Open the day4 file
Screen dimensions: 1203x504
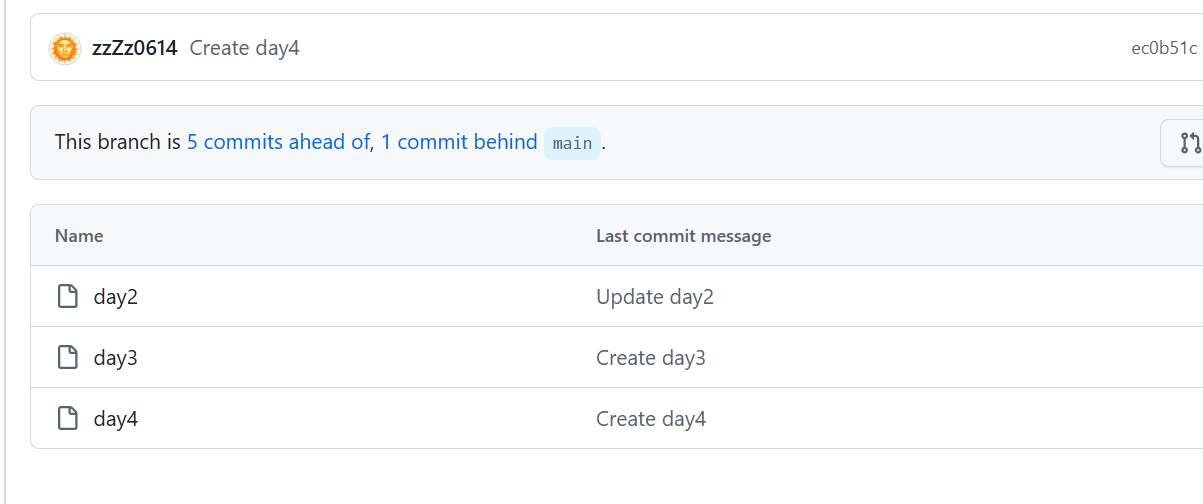(x=115, y=419)
